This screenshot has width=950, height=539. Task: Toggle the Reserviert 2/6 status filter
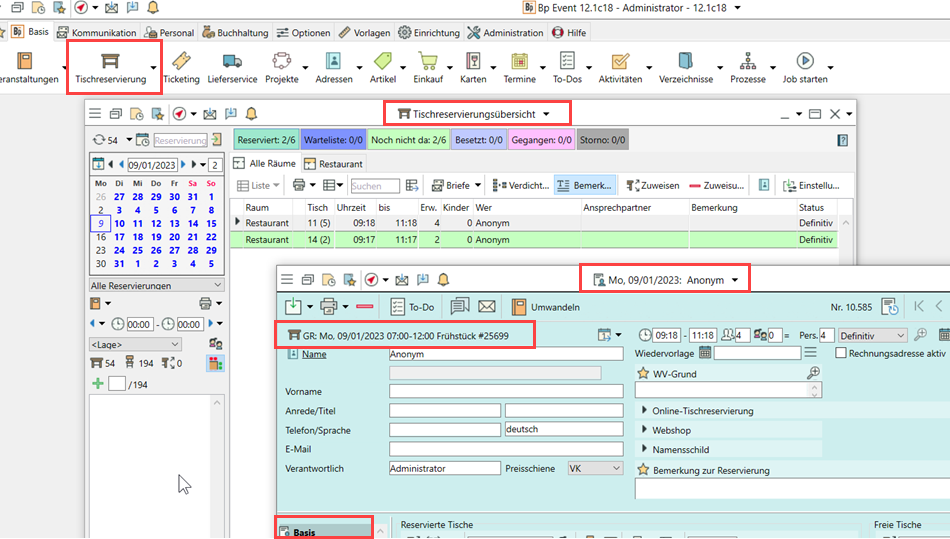tap(266, 141)
